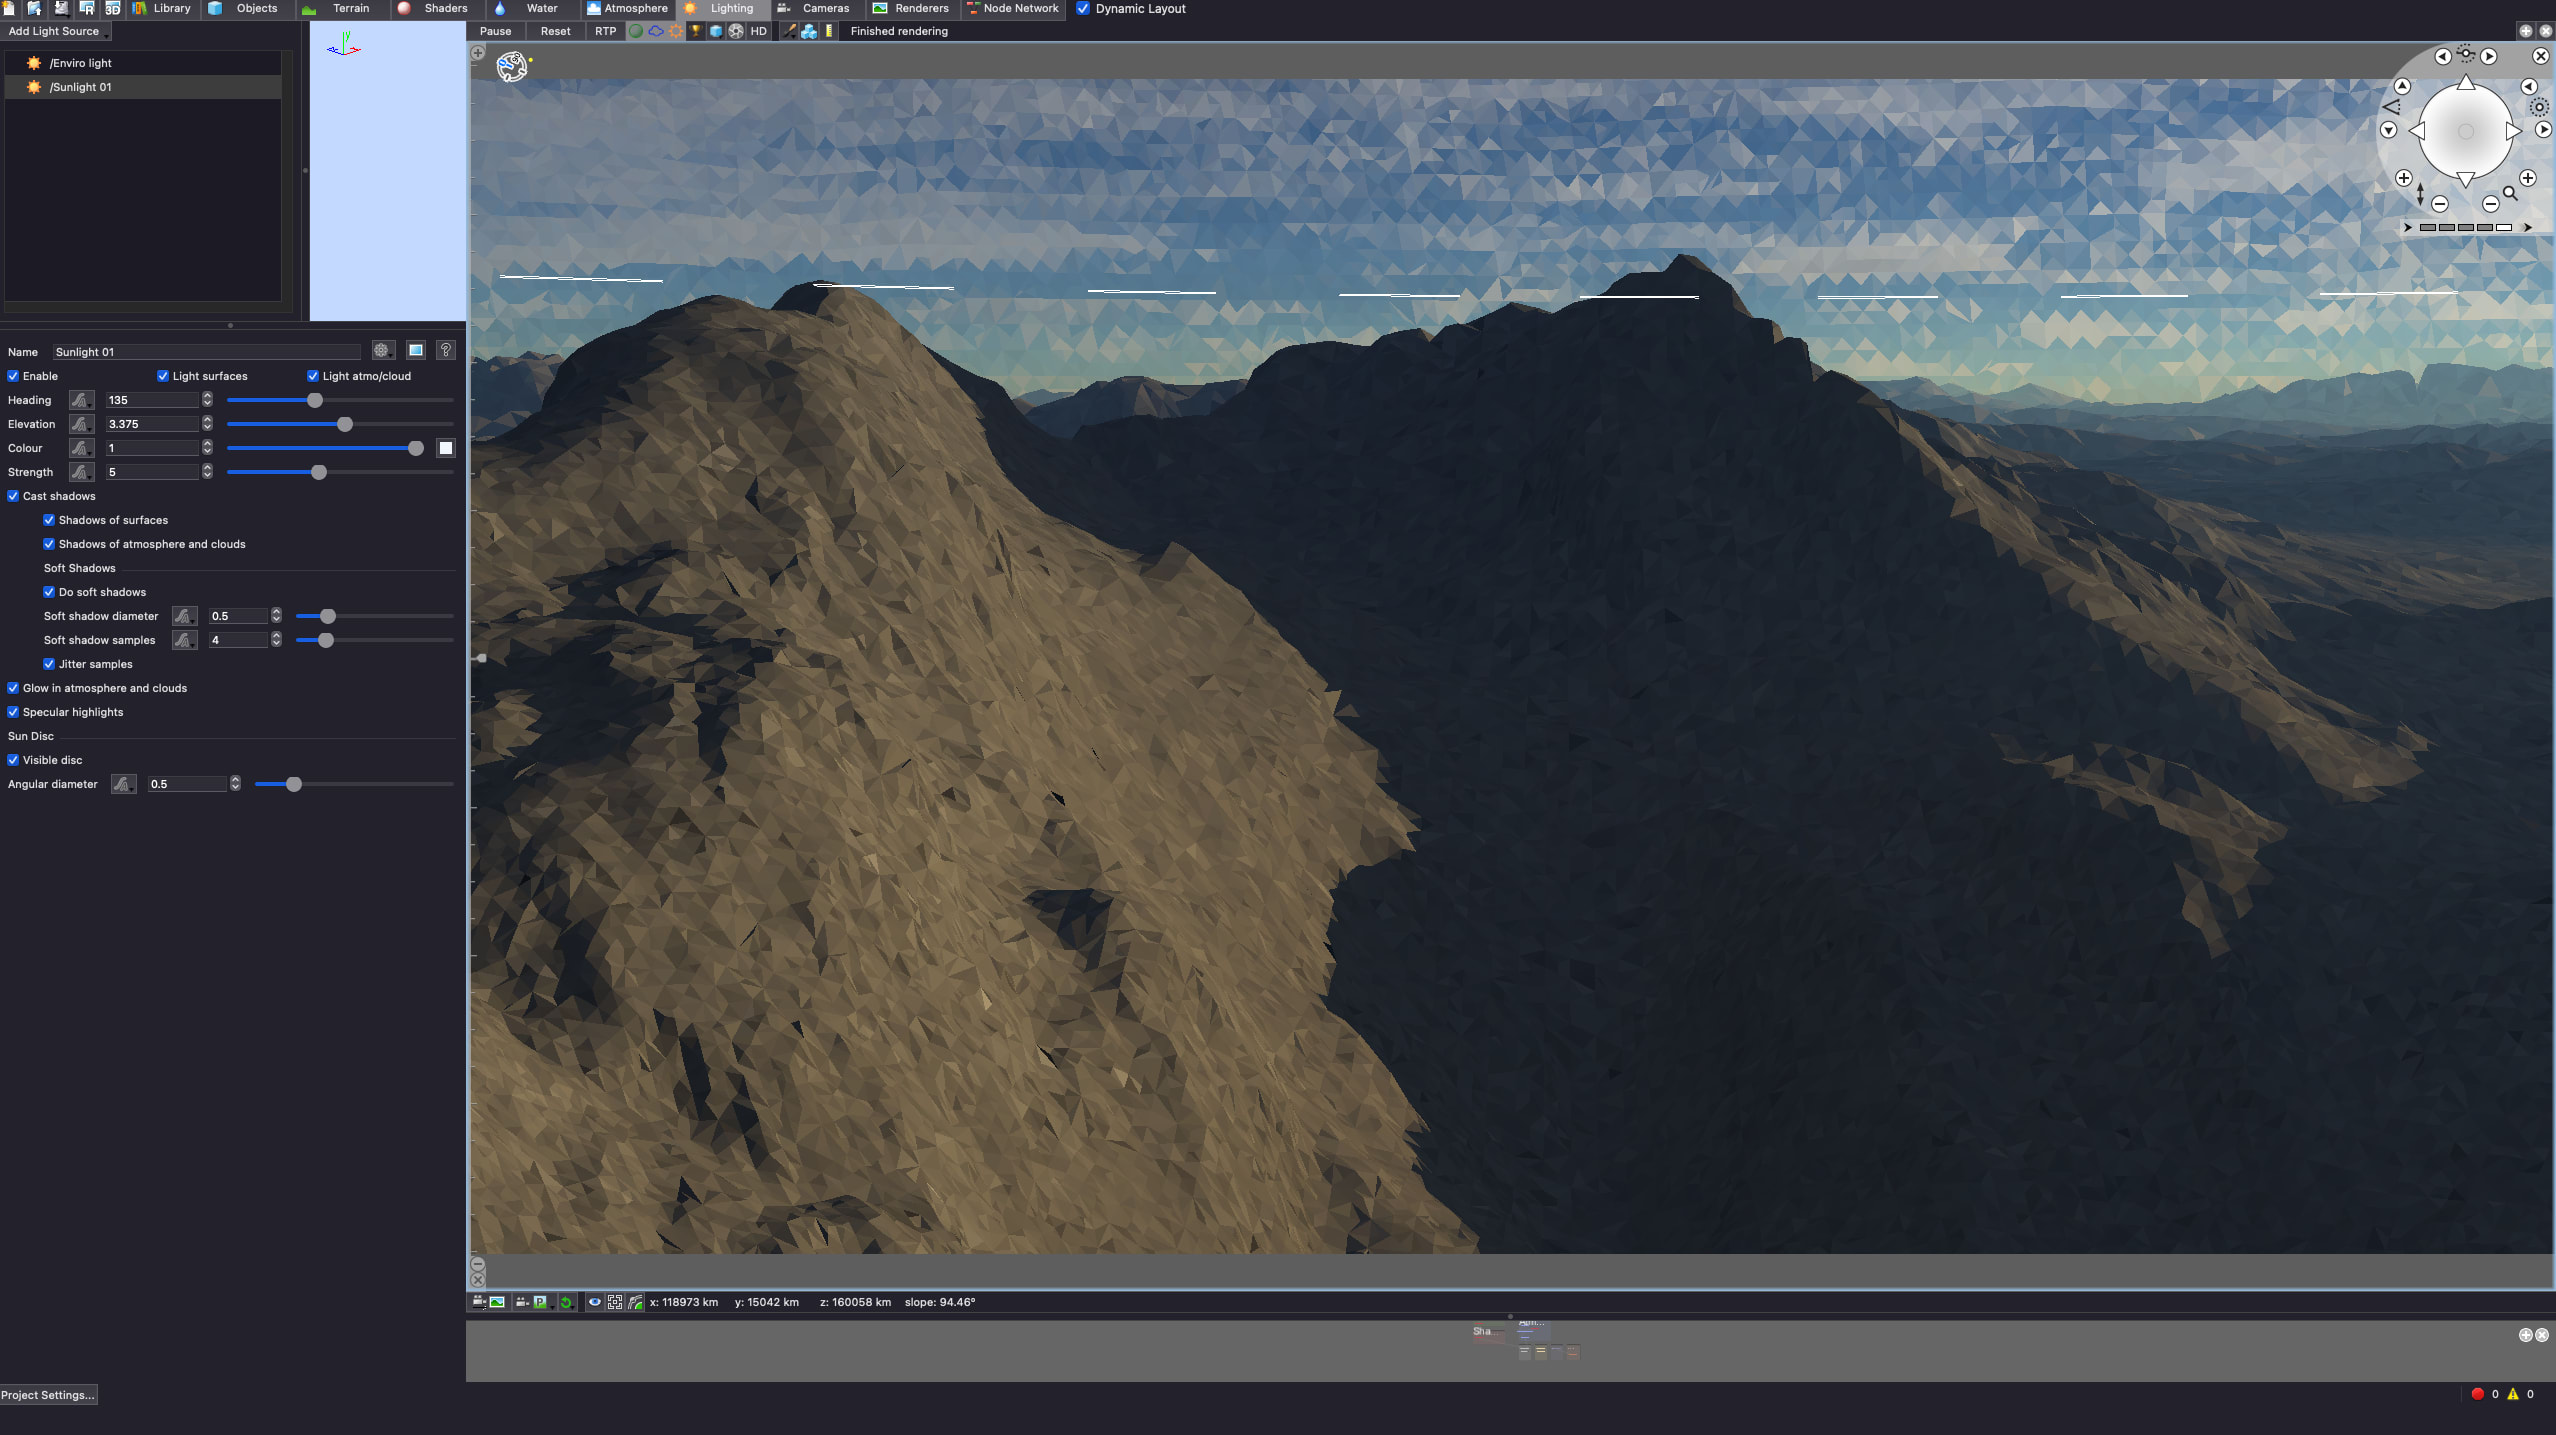
Task: Select Enviro light in the light list
Action: point(80,63)
